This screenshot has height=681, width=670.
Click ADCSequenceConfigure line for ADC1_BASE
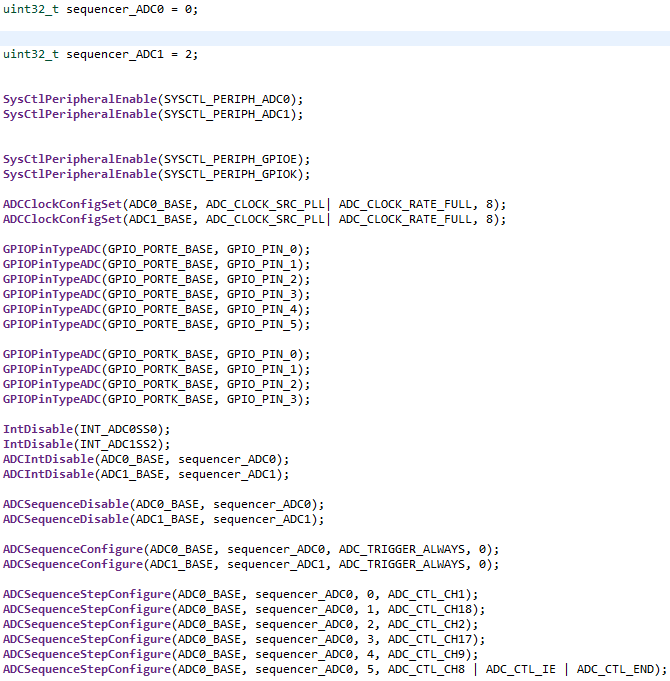tap(251, 564)
